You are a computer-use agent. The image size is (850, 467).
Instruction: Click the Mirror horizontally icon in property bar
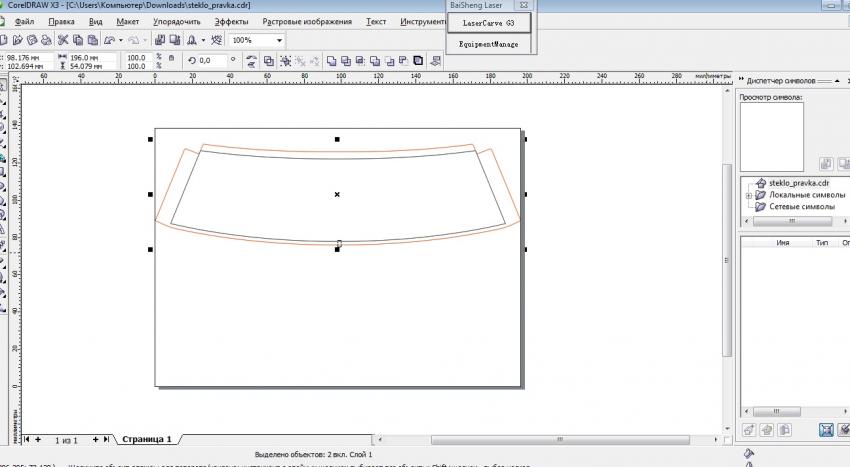point(251,57)
